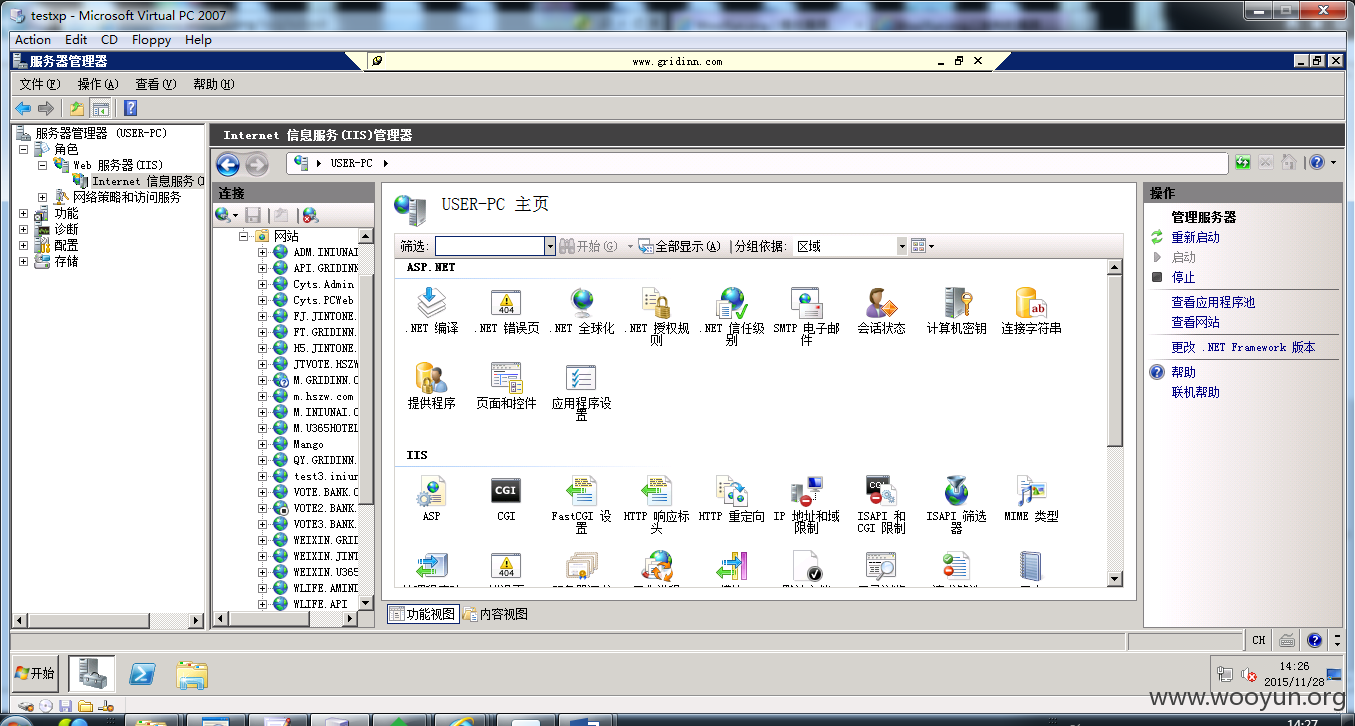Open the FastCGI 设置 icon
This screenshot has height=726, width=1355.
tap(581, 491)
